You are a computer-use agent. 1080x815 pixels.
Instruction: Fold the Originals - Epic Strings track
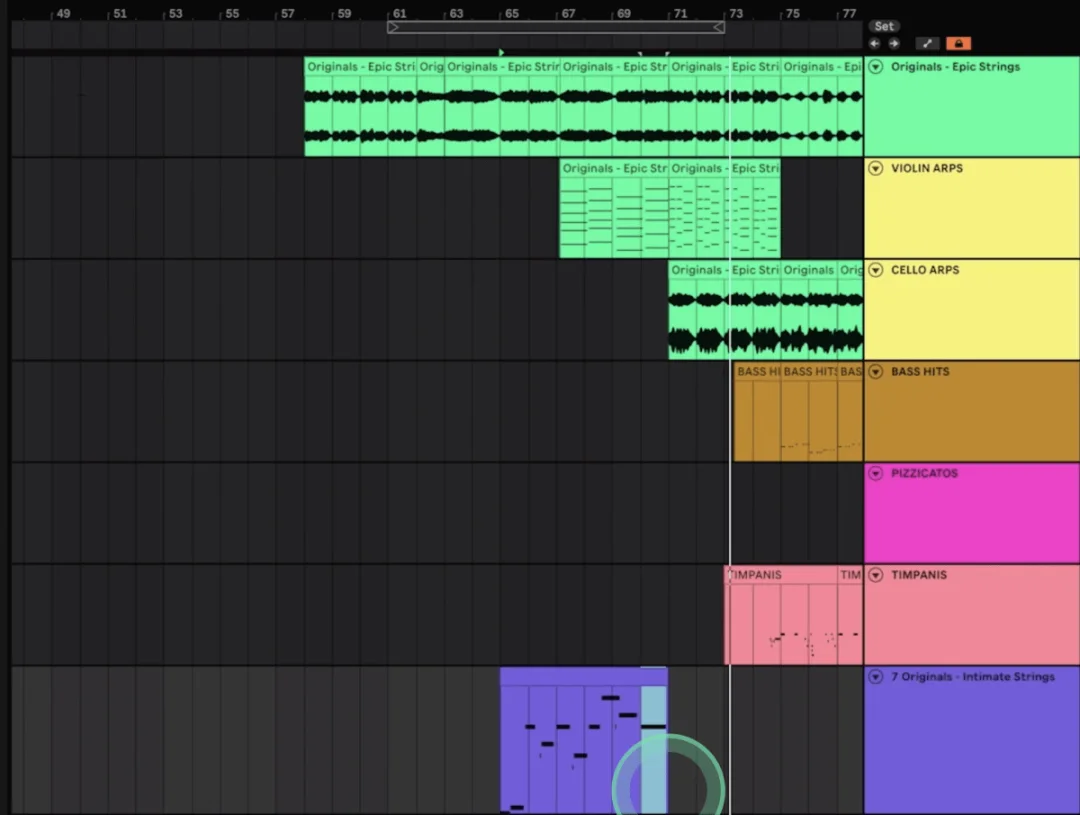[x=875, y=67]
